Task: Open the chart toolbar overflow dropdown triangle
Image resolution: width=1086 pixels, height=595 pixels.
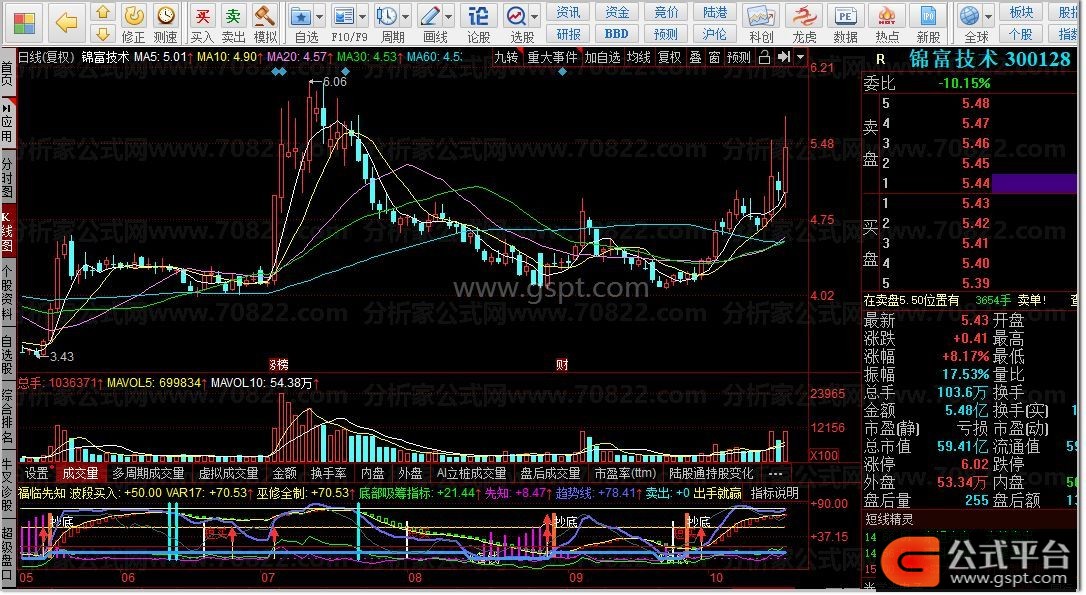Action: click(x=800, y=57)
